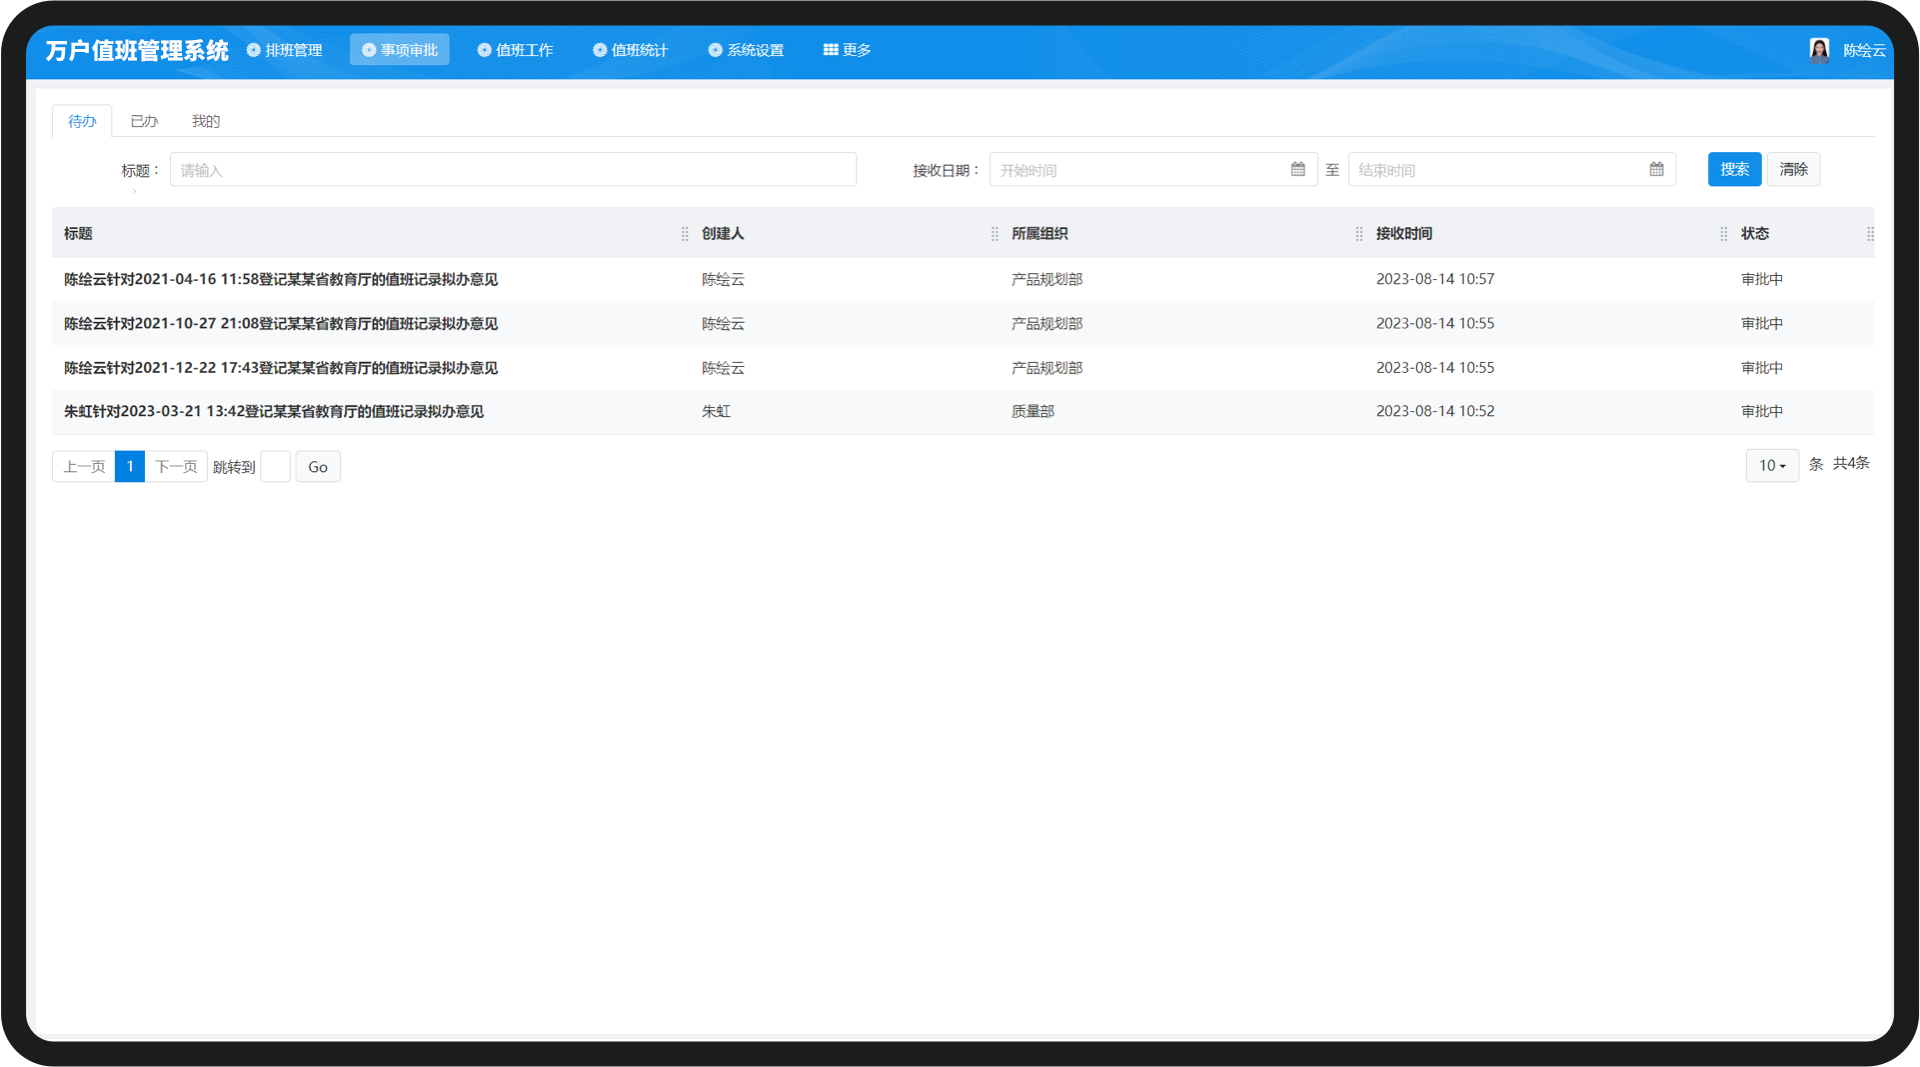Viewport: 1920px width, 1067px height.
Task: Click receive time 2023-08-14 10:52
Action: [1435, 411]
